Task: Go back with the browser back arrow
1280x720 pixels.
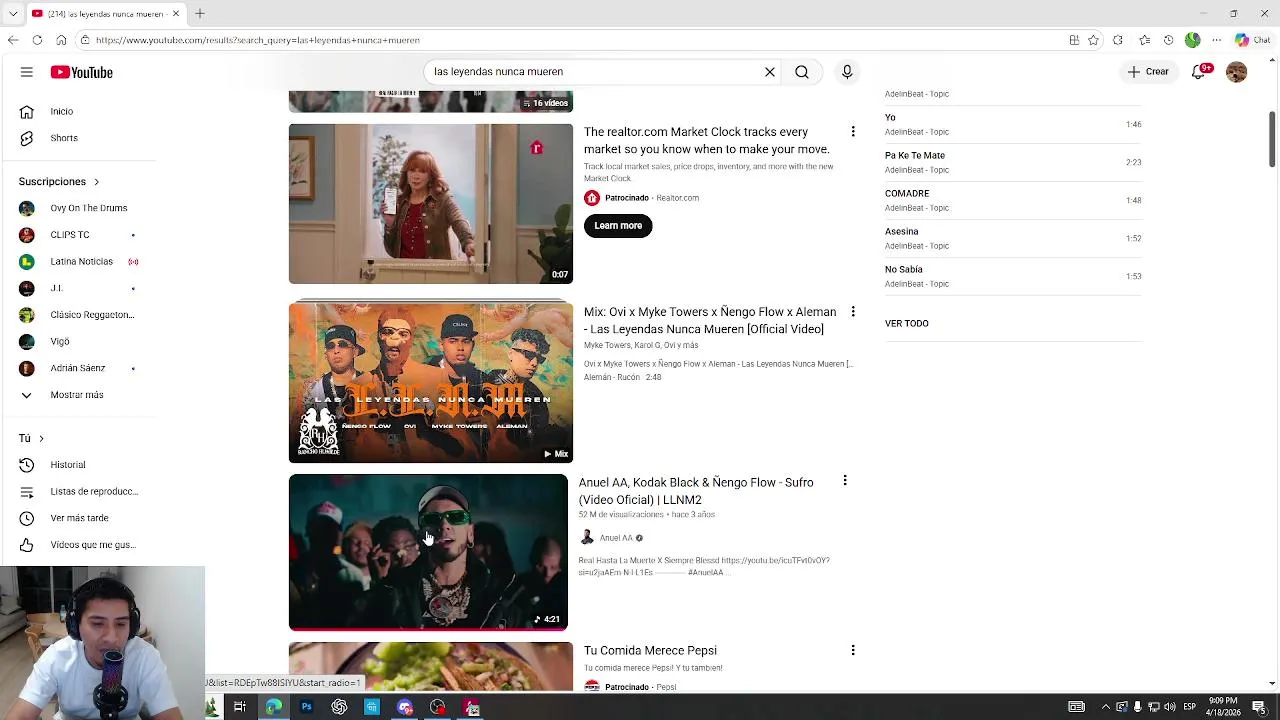Action: [13, 40]
